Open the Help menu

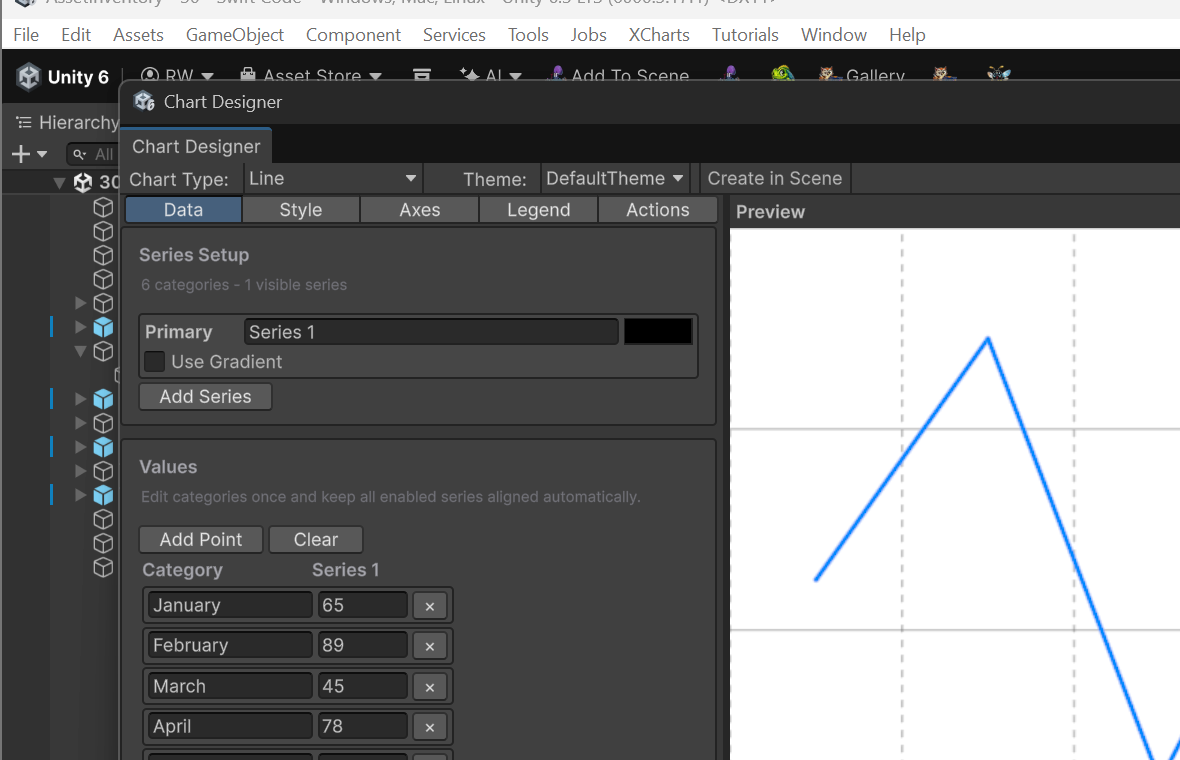907,35
